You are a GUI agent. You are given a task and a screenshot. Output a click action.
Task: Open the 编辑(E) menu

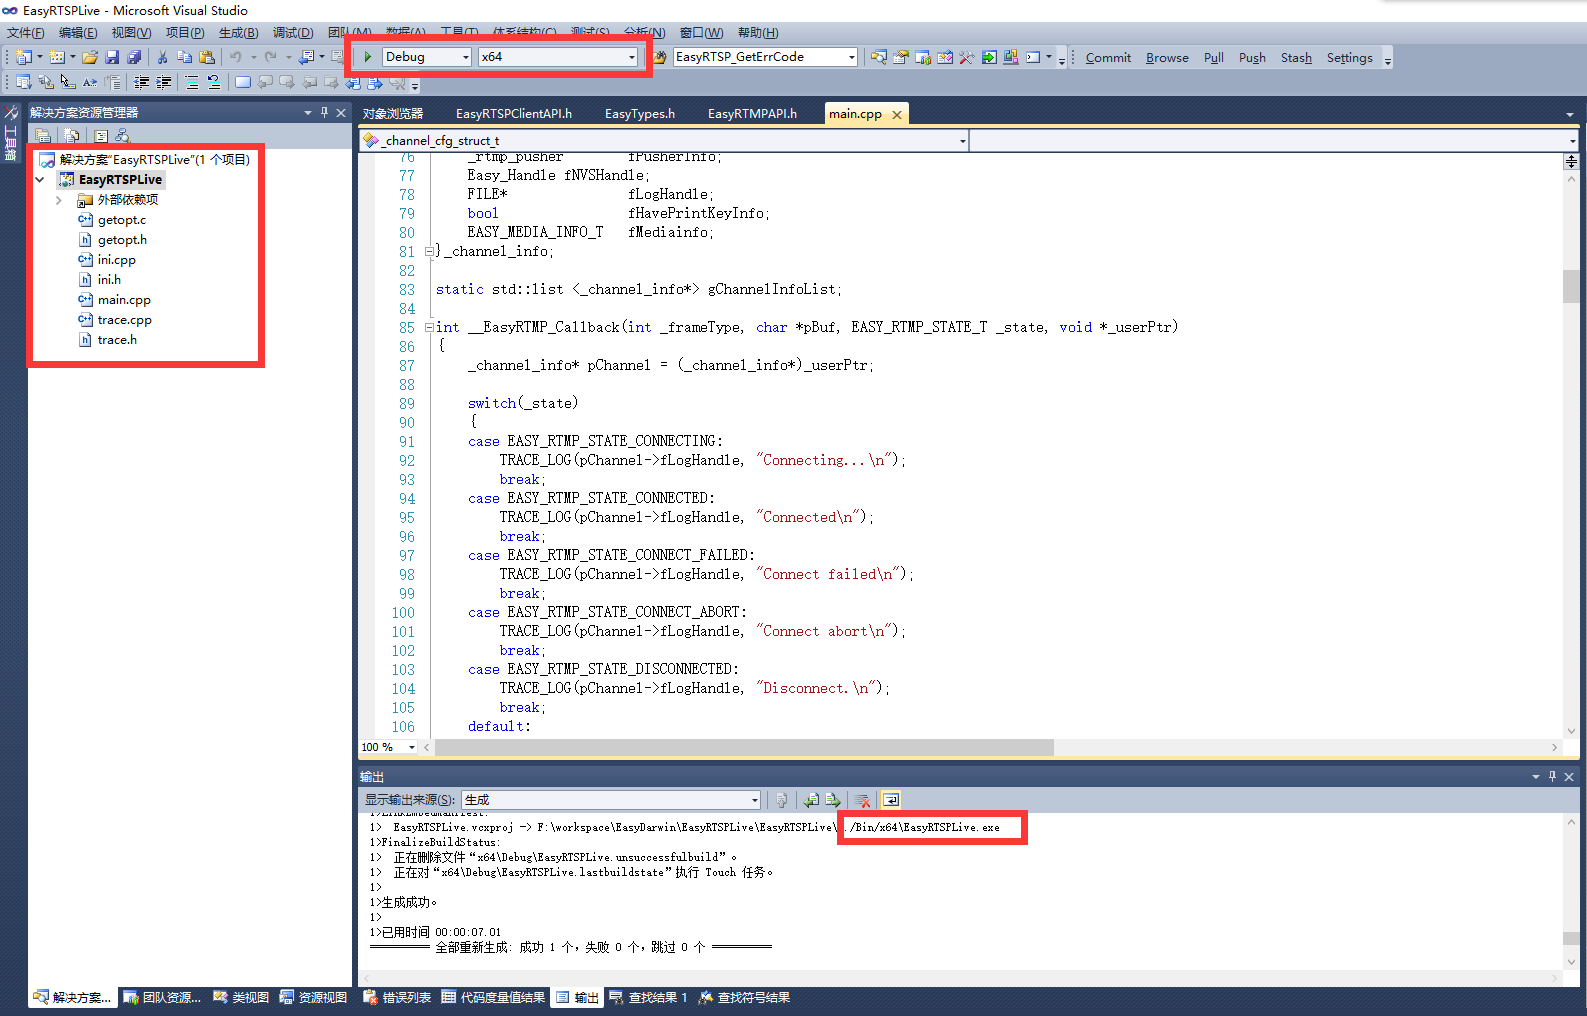(78, 33)
